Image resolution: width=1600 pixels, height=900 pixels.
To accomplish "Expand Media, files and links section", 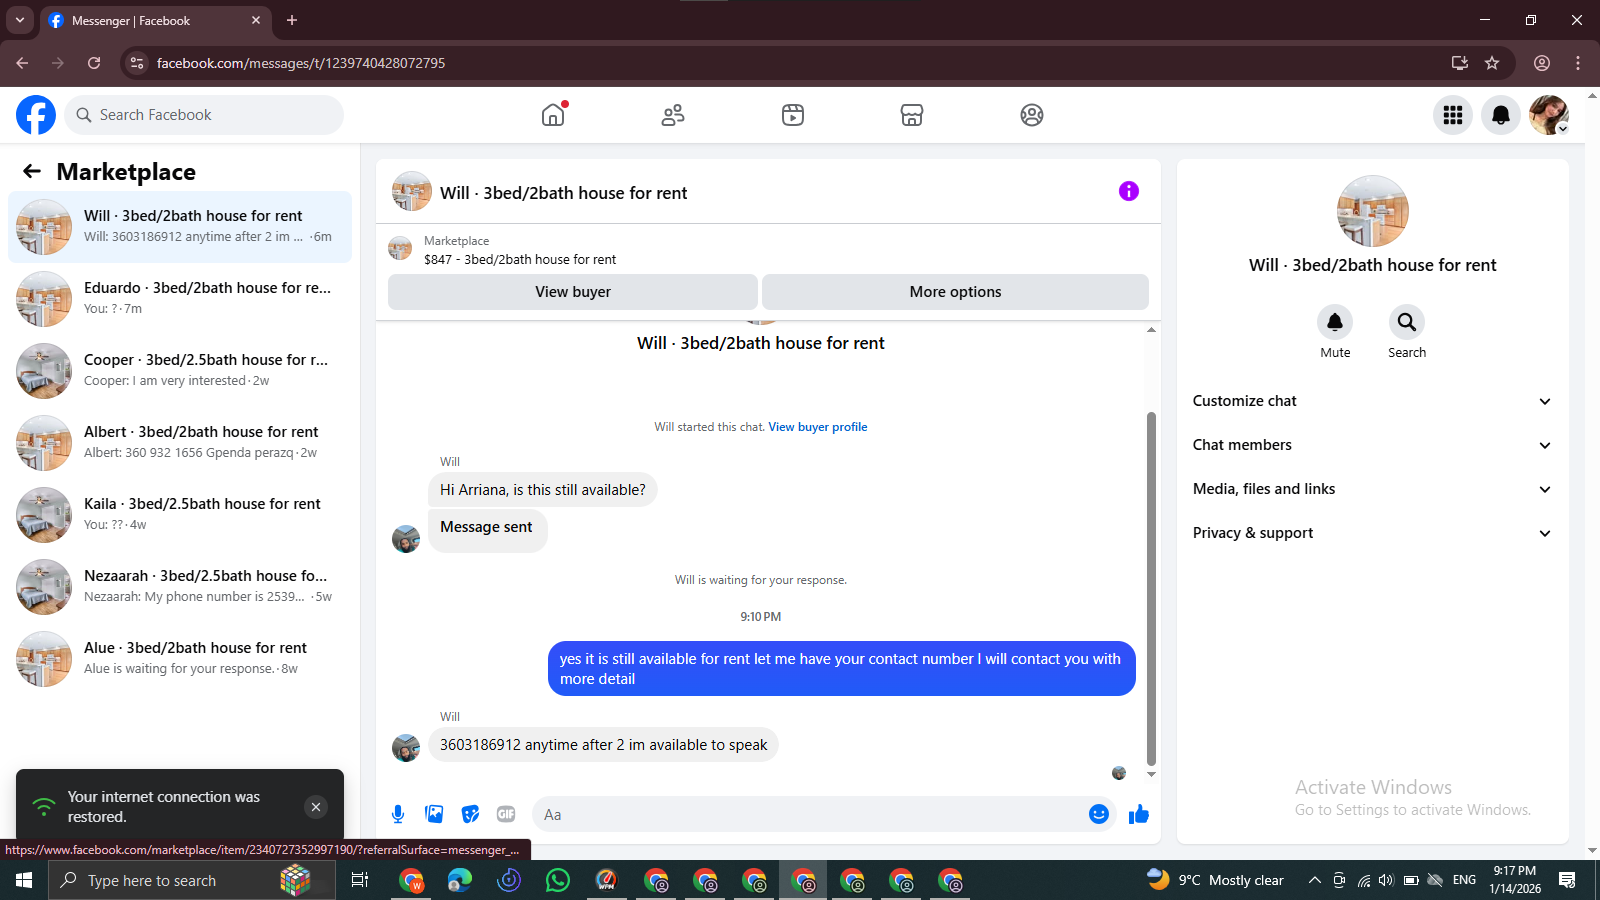I will [1373, 489].
